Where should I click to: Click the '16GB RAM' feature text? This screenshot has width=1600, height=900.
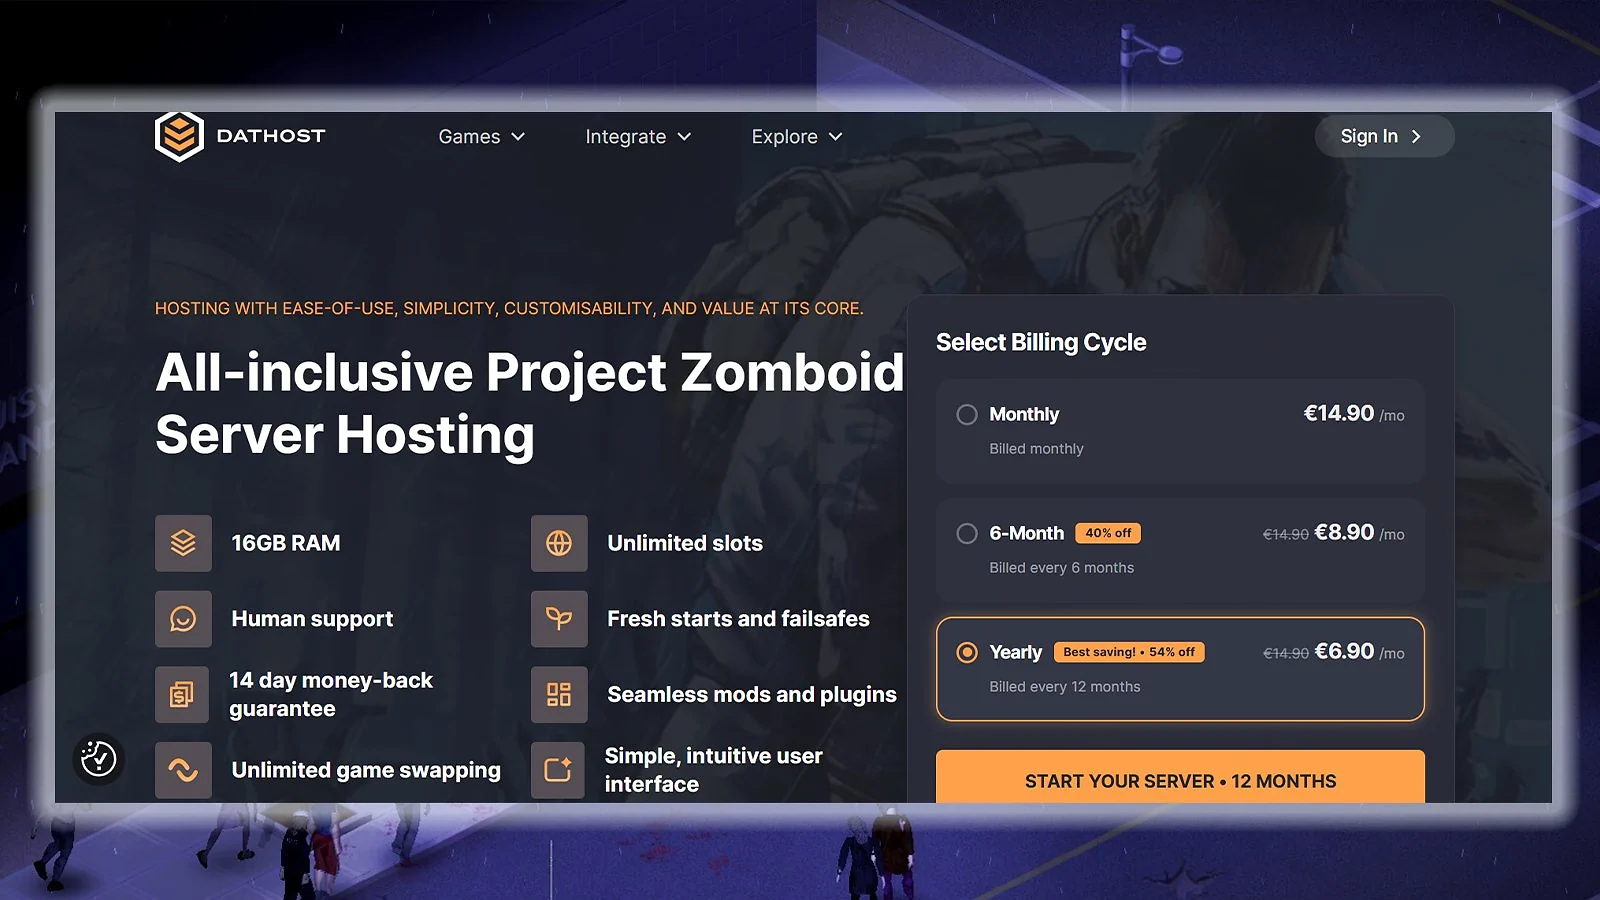tap(286, 543)
